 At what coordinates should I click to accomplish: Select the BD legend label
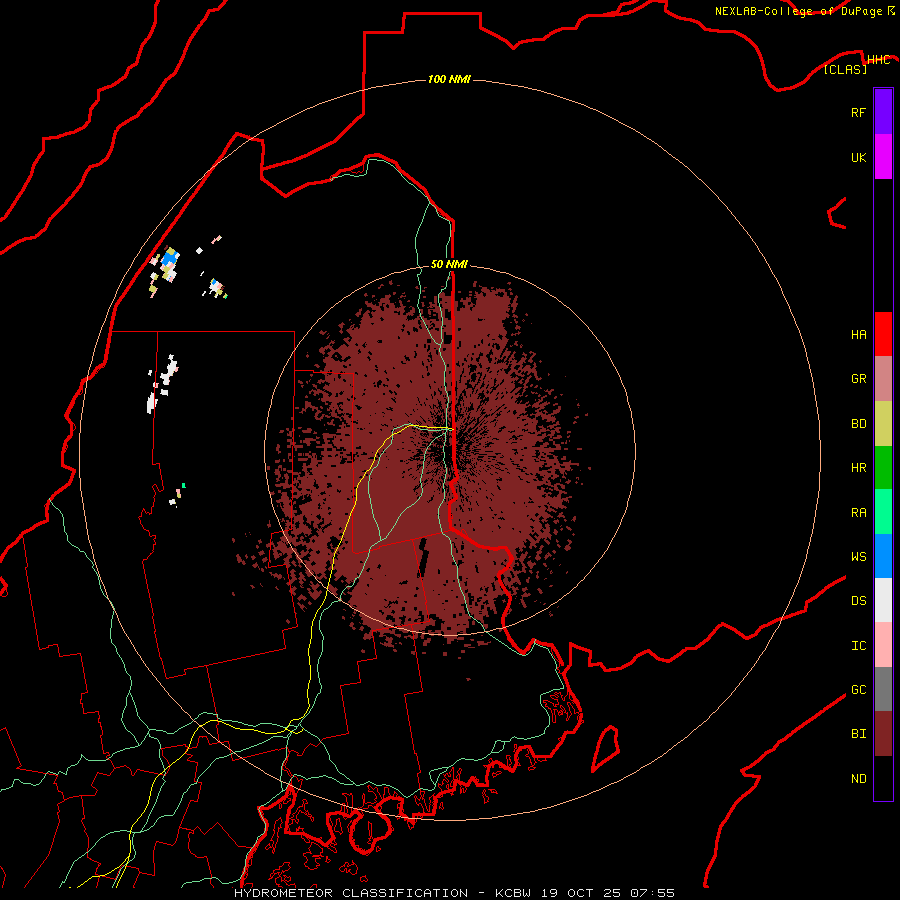858,423
